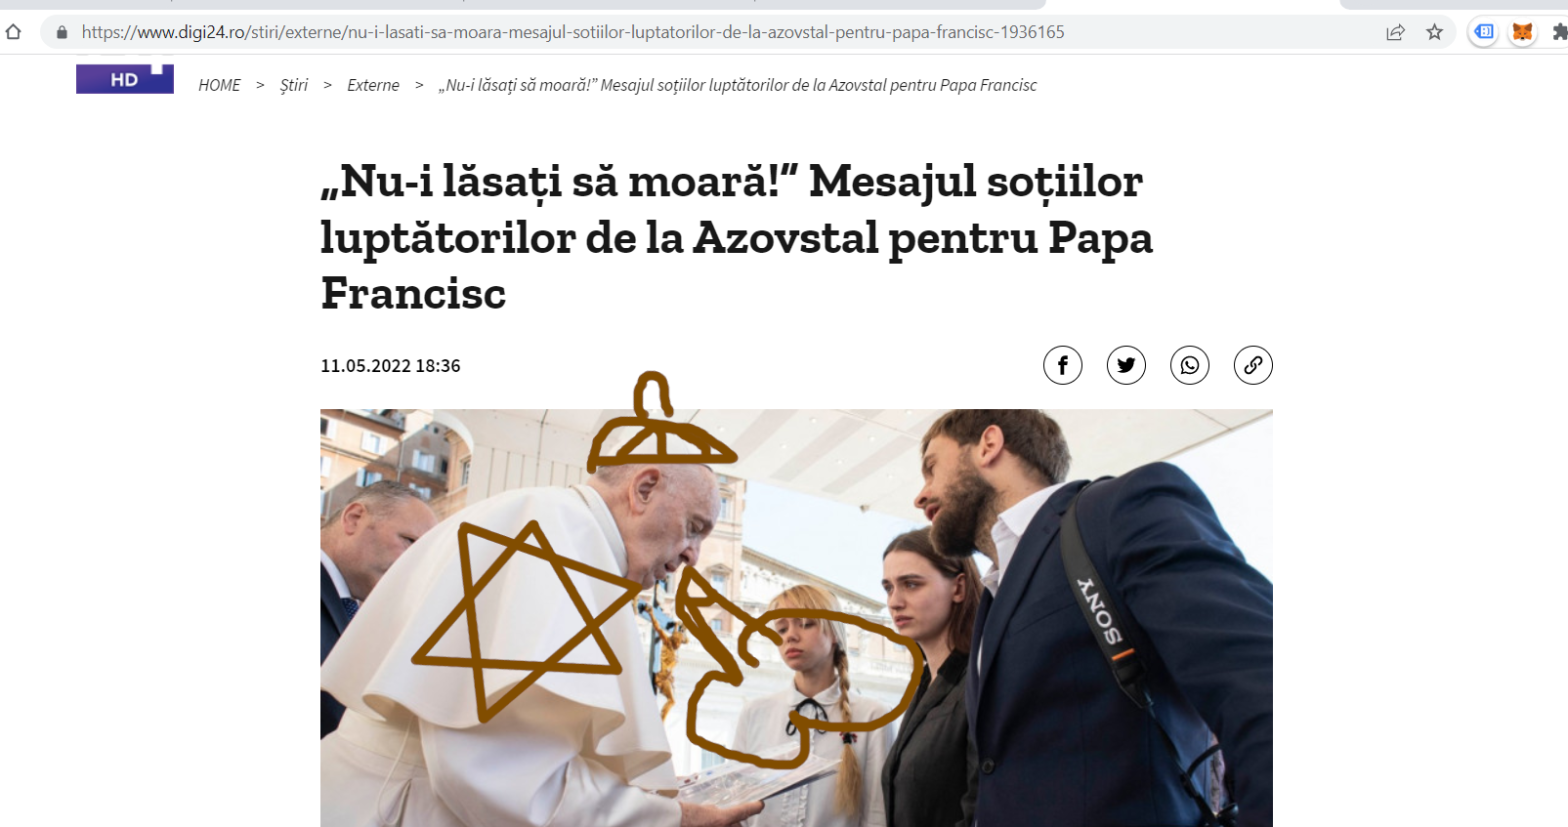
Task: Go to HOME in the breadcrumb
Action: 219,85
